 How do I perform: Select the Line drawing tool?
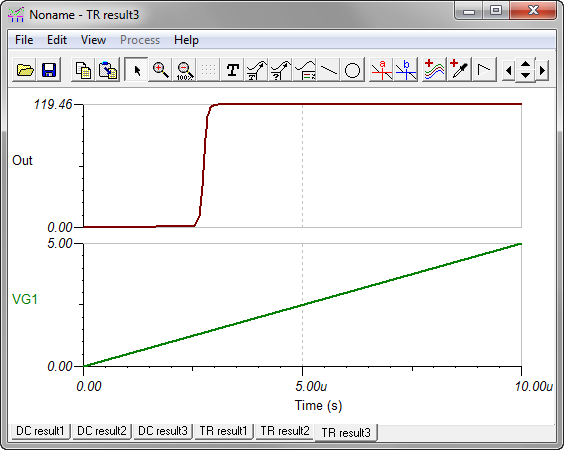pyautogui.click(x=328, y=69)
